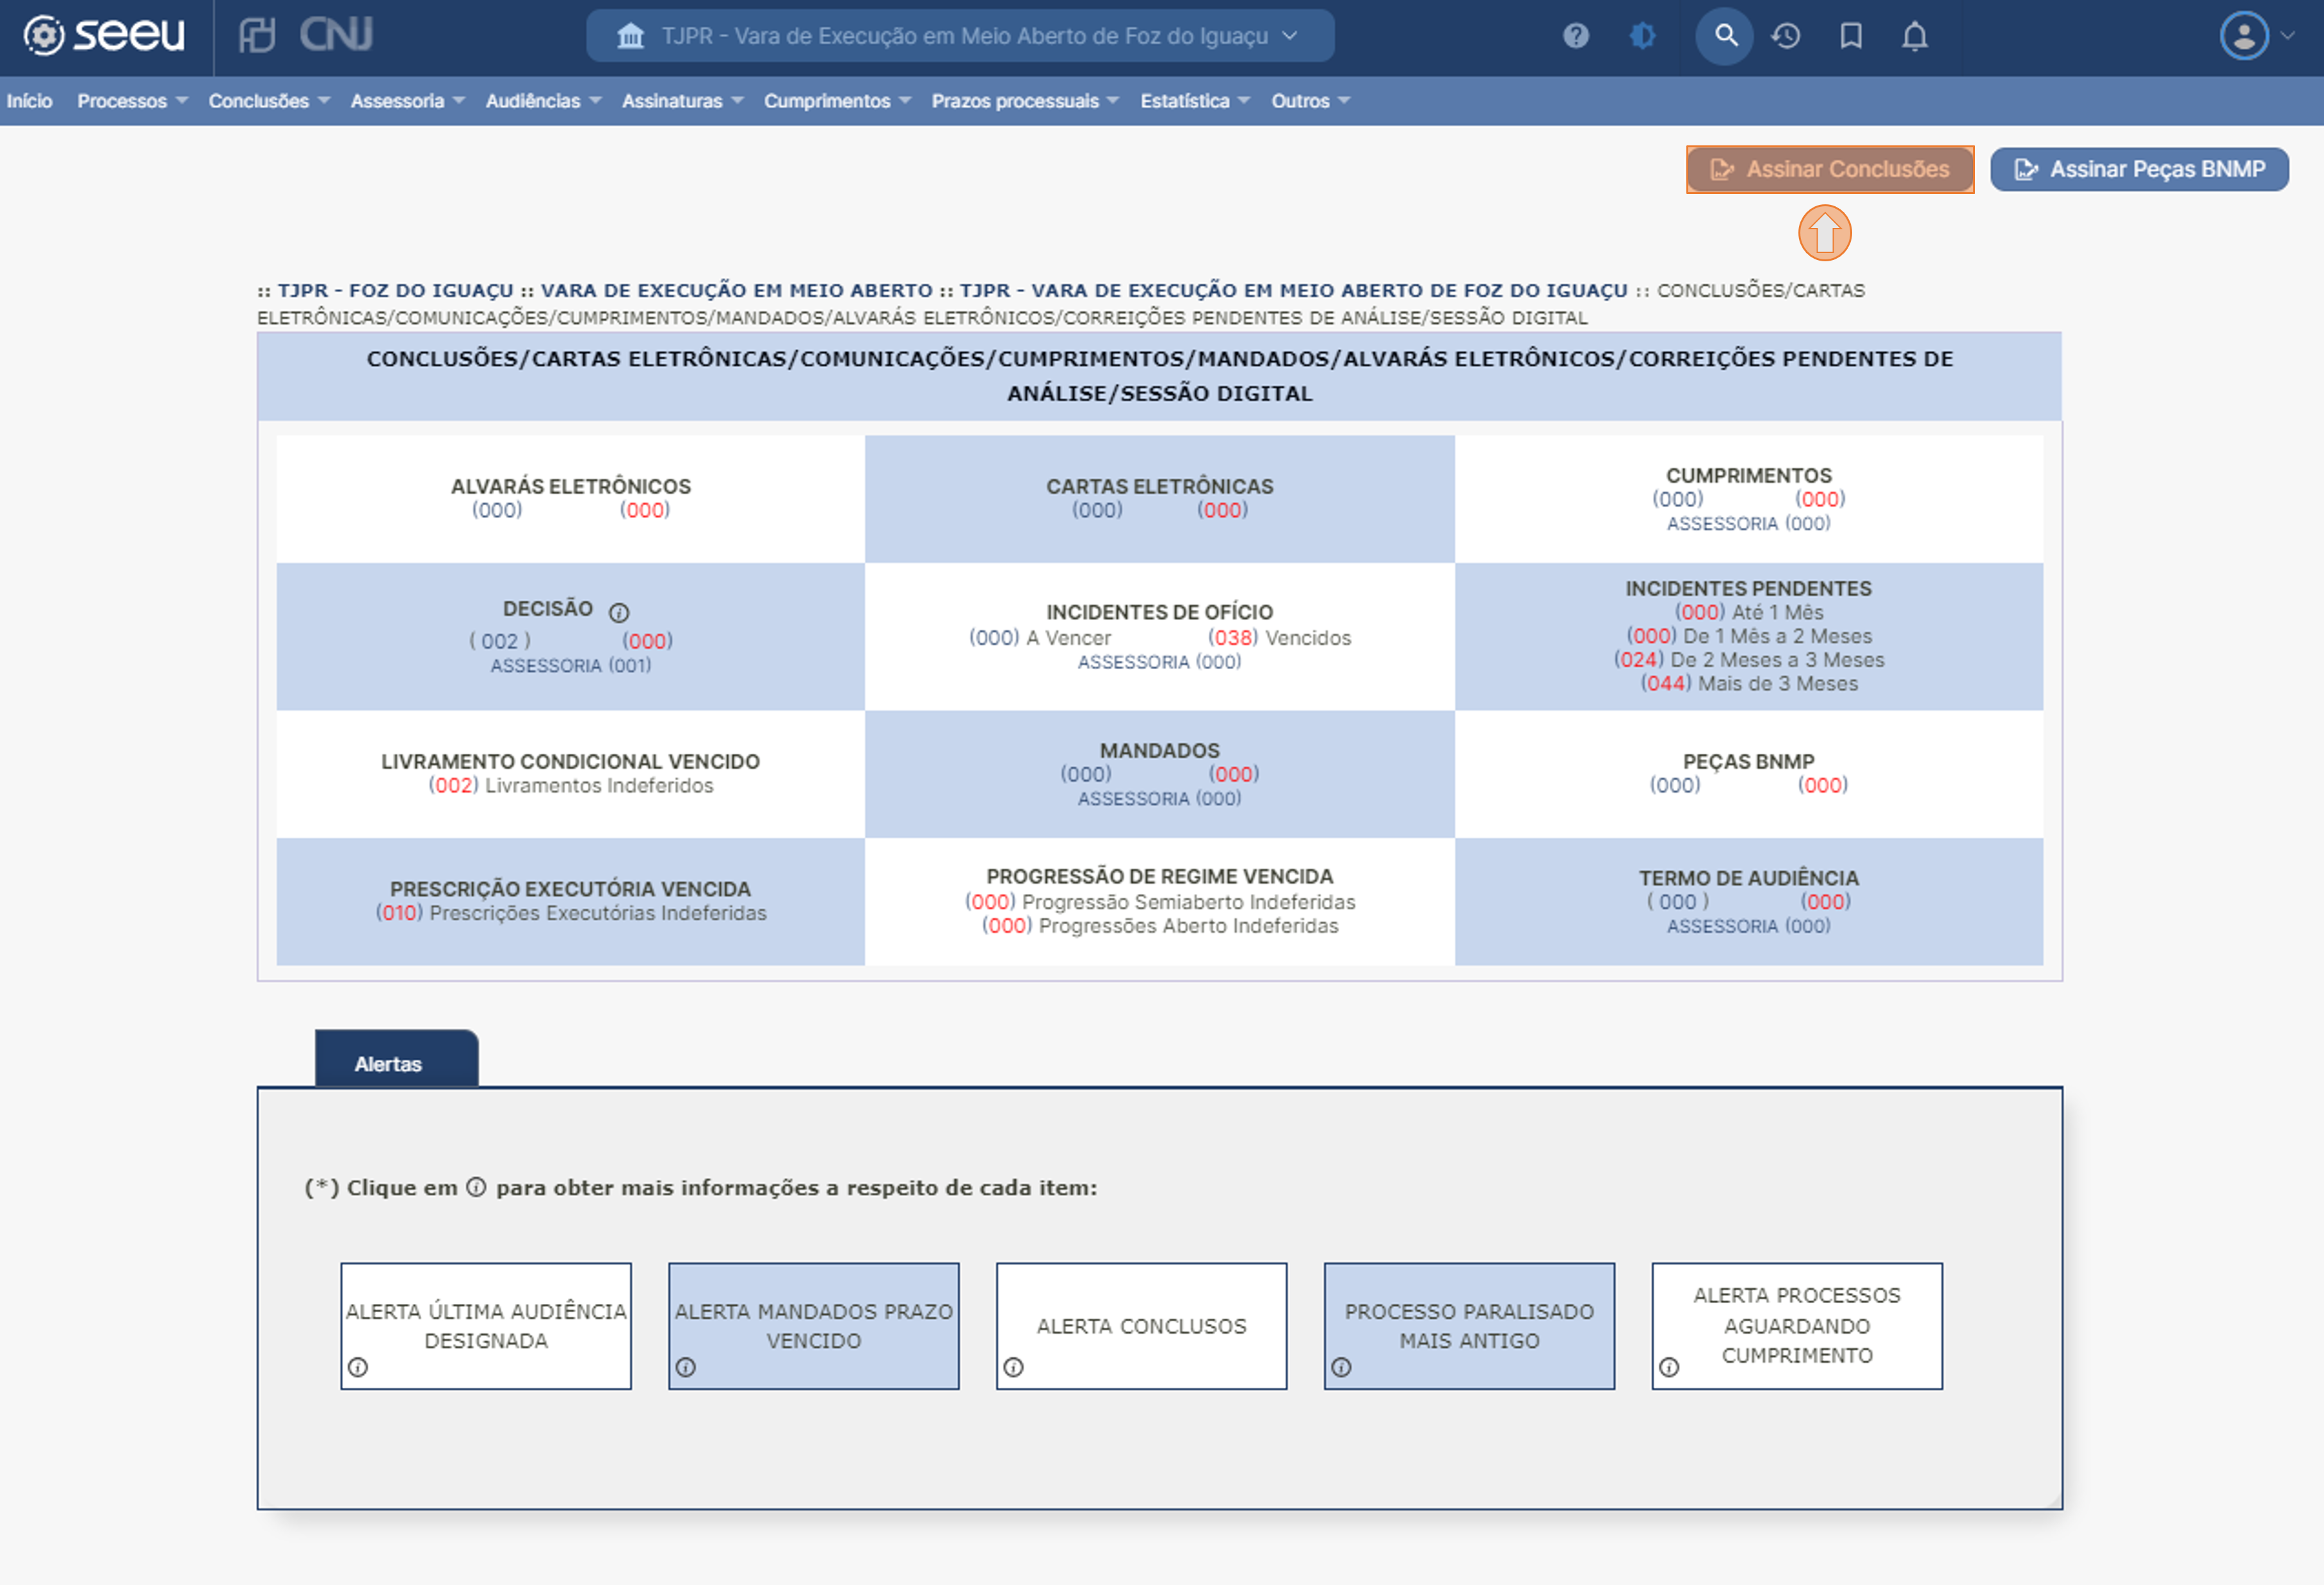Open MANDADOS ASSESSORIA (000) link
The width and height of the screenshot is (2324, 1585).
tap(1159, 798)
